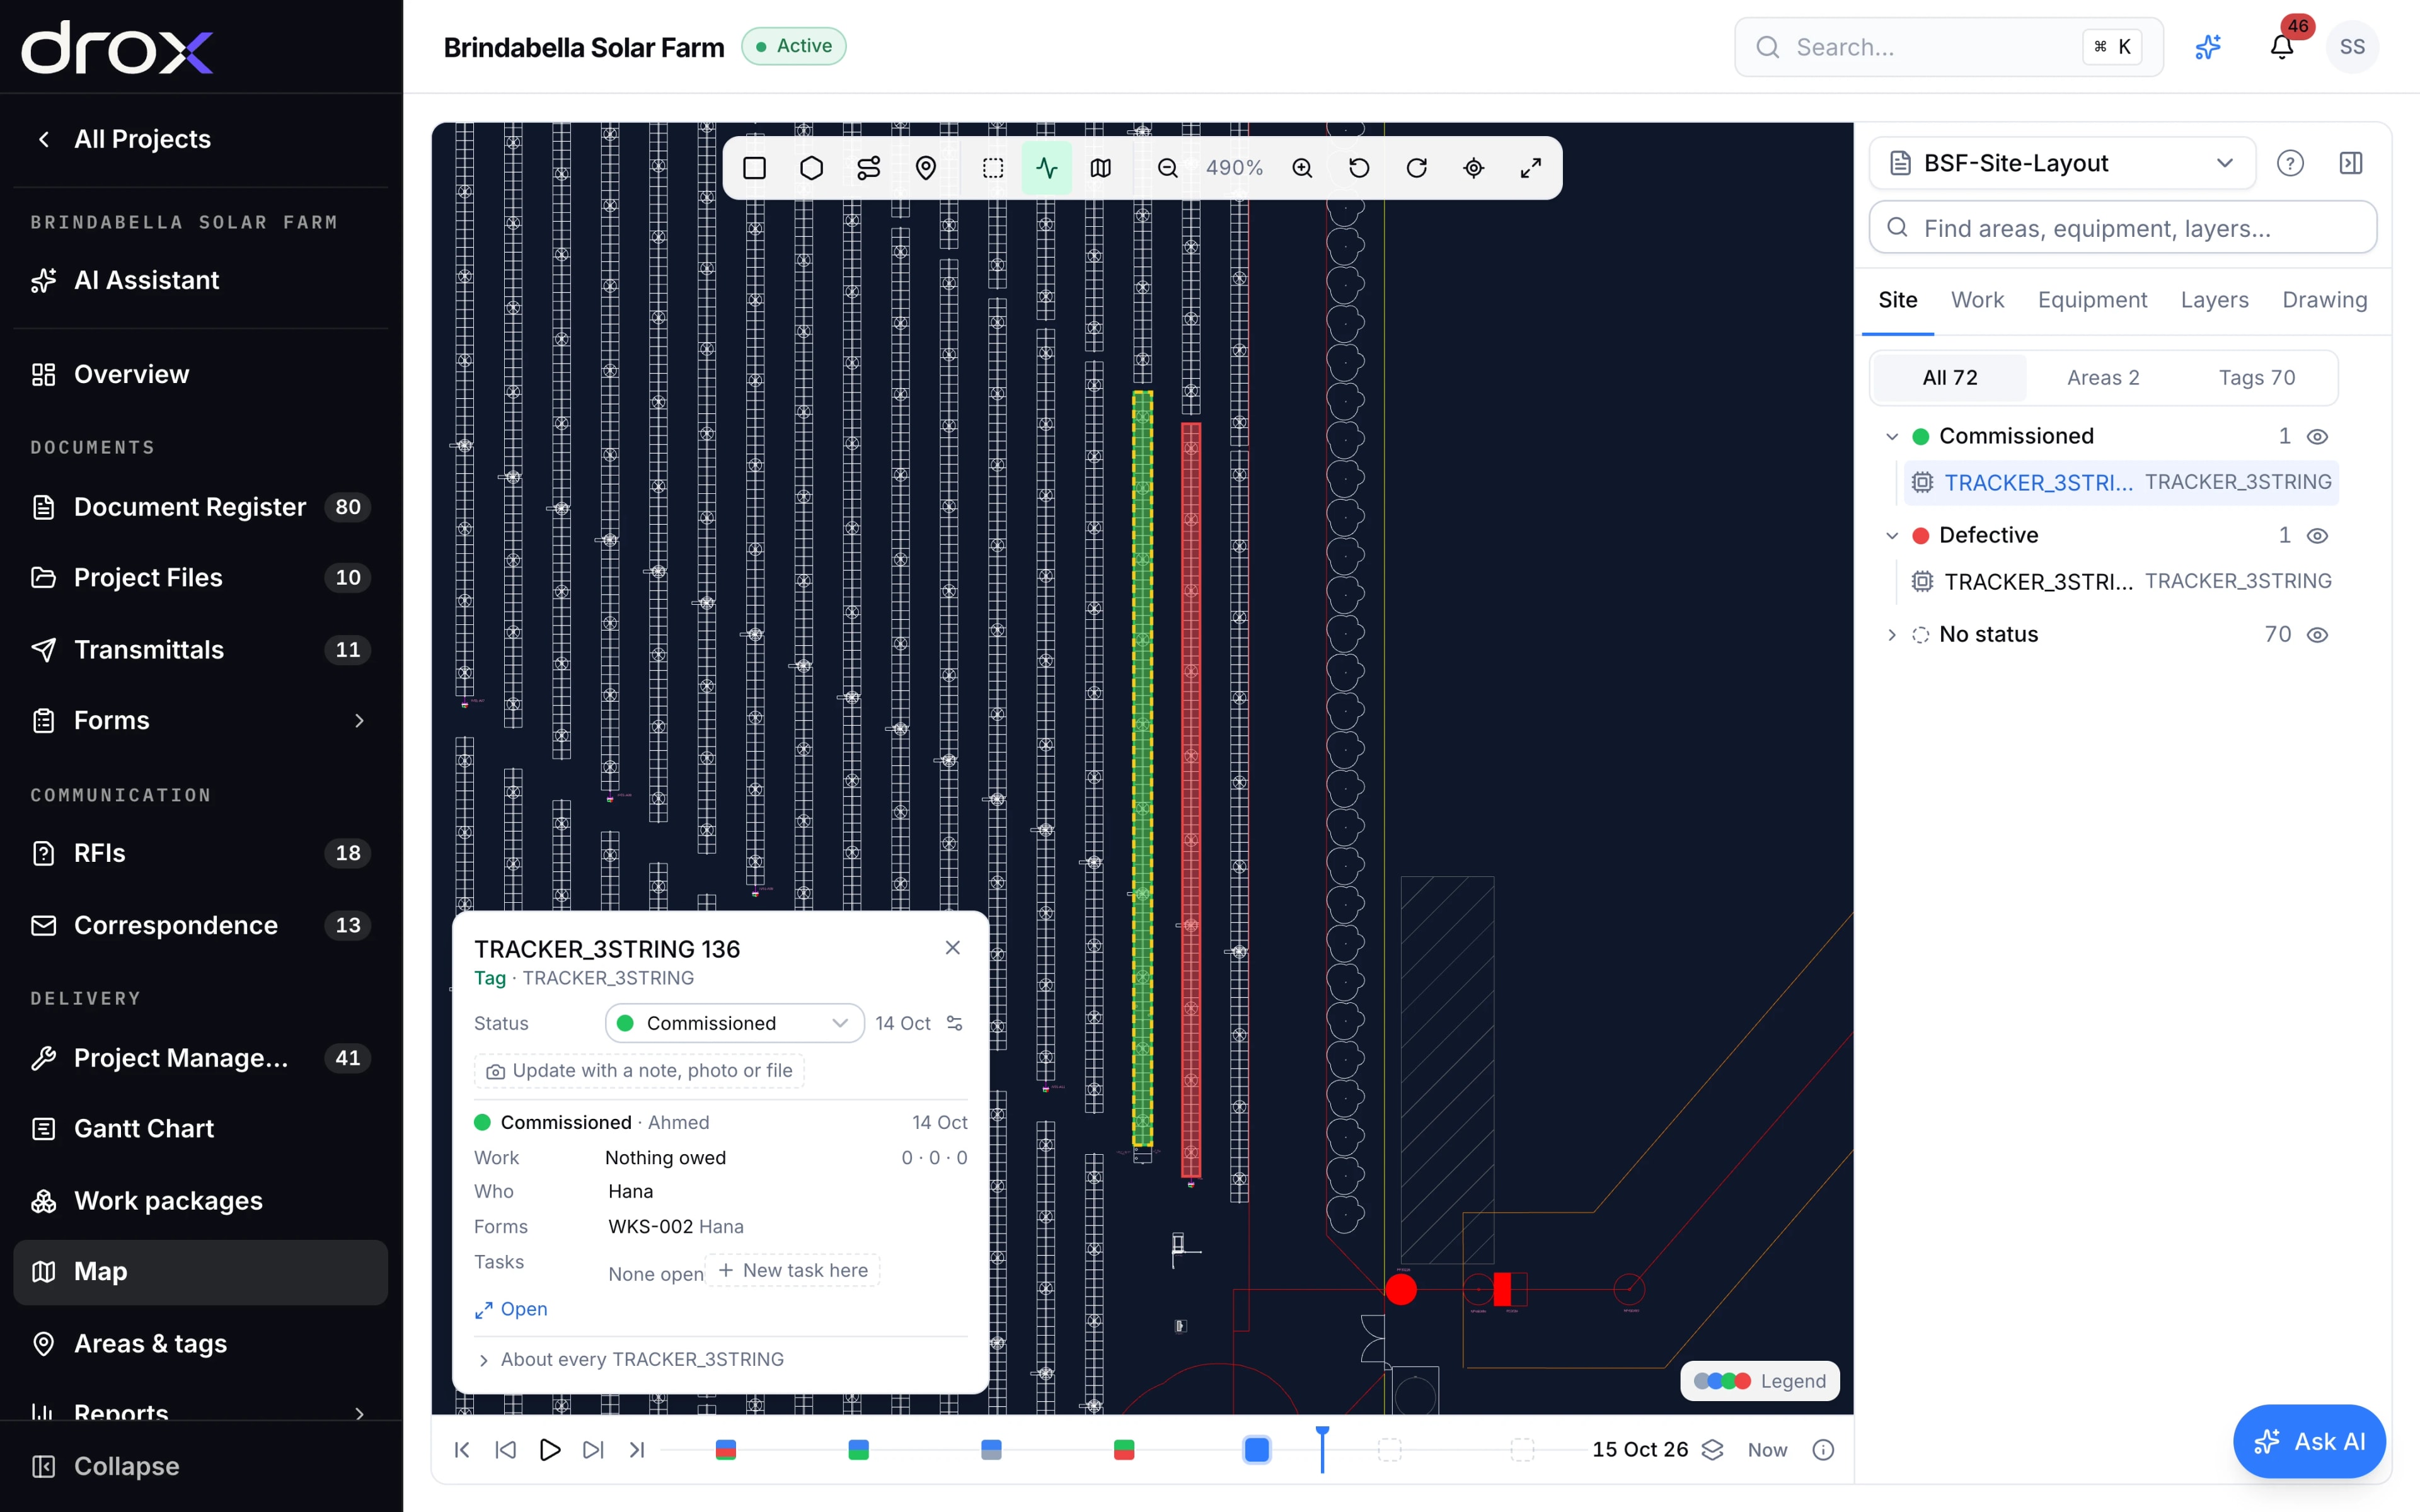Toggle the activity pulse tool in toolbar

[1046, 168]
